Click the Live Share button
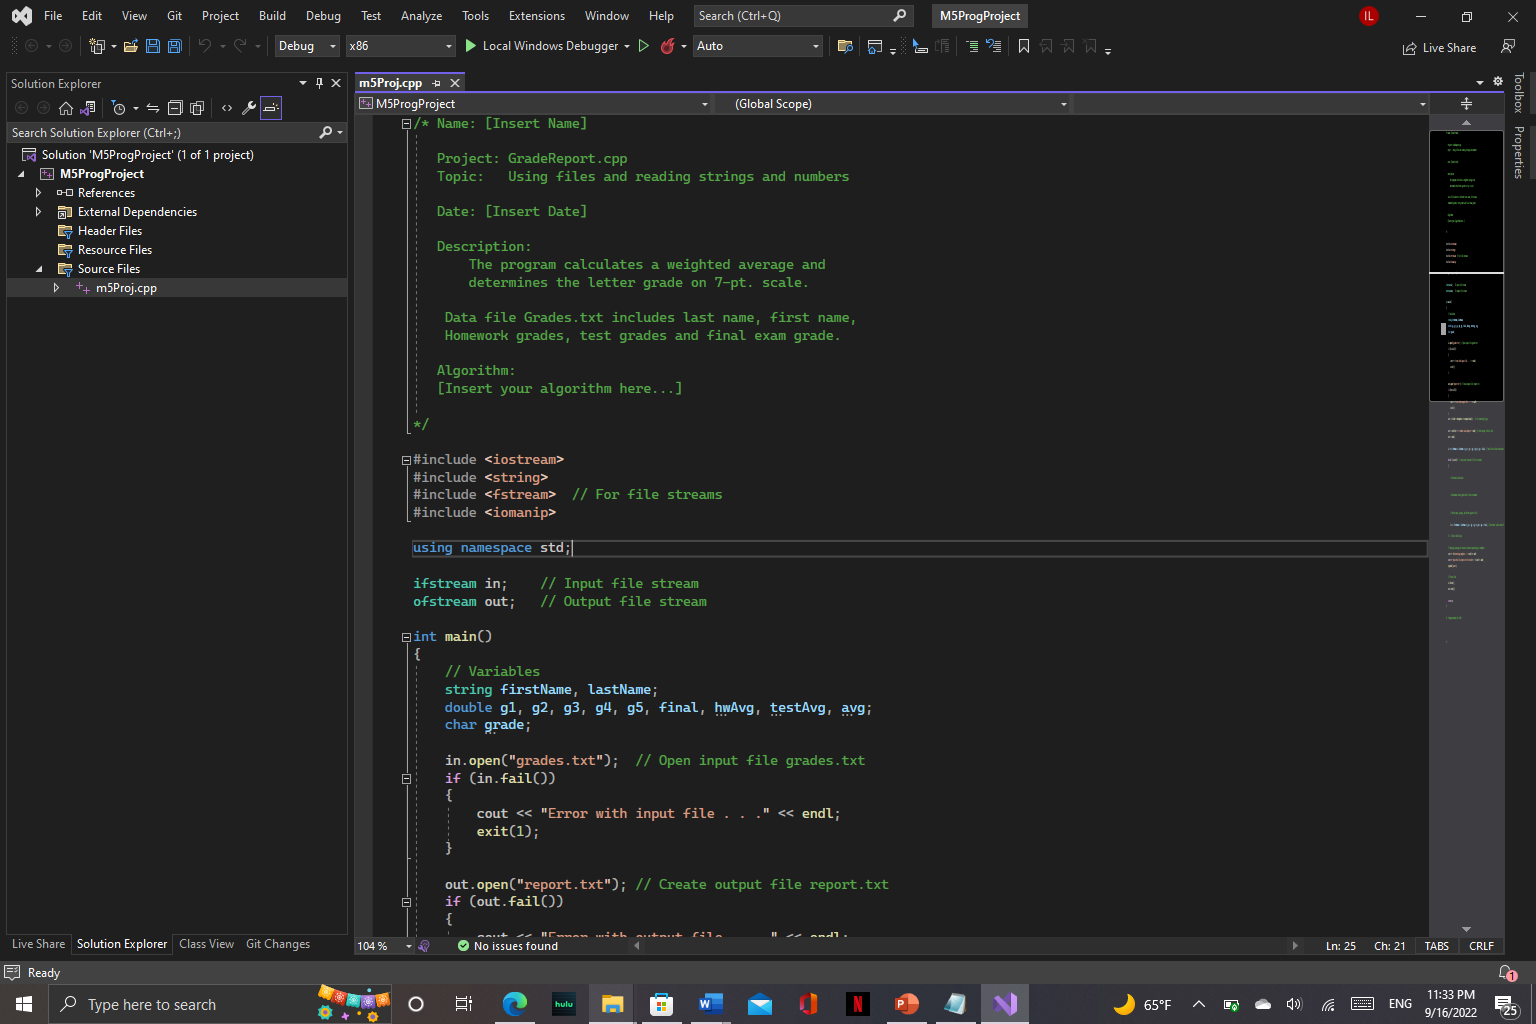This screenshot has height=1024, width=1536. (1439, 47)
